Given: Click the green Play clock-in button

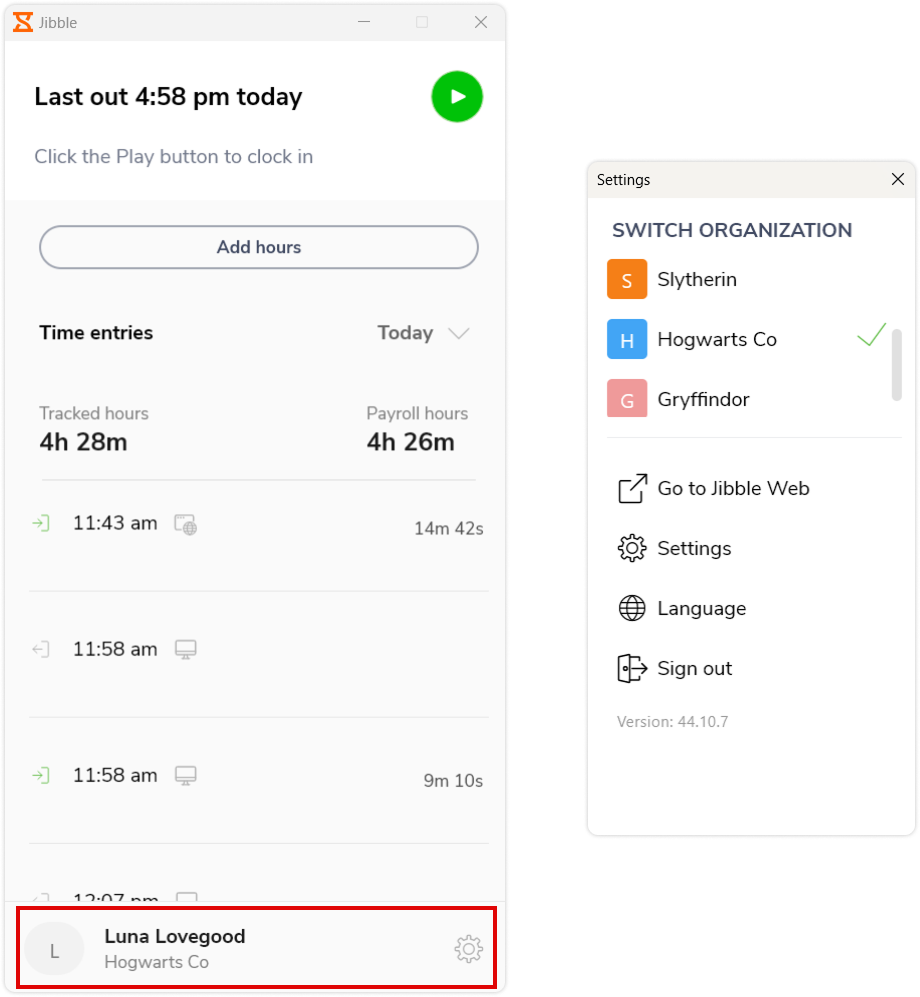Looking at the screenshot, I should [457, 97].
